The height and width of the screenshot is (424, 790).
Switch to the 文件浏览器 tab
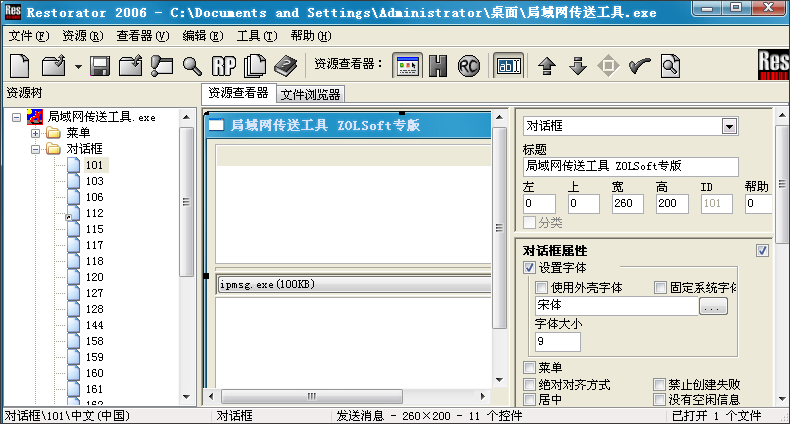pyautogui.click(x=311, y=94)
